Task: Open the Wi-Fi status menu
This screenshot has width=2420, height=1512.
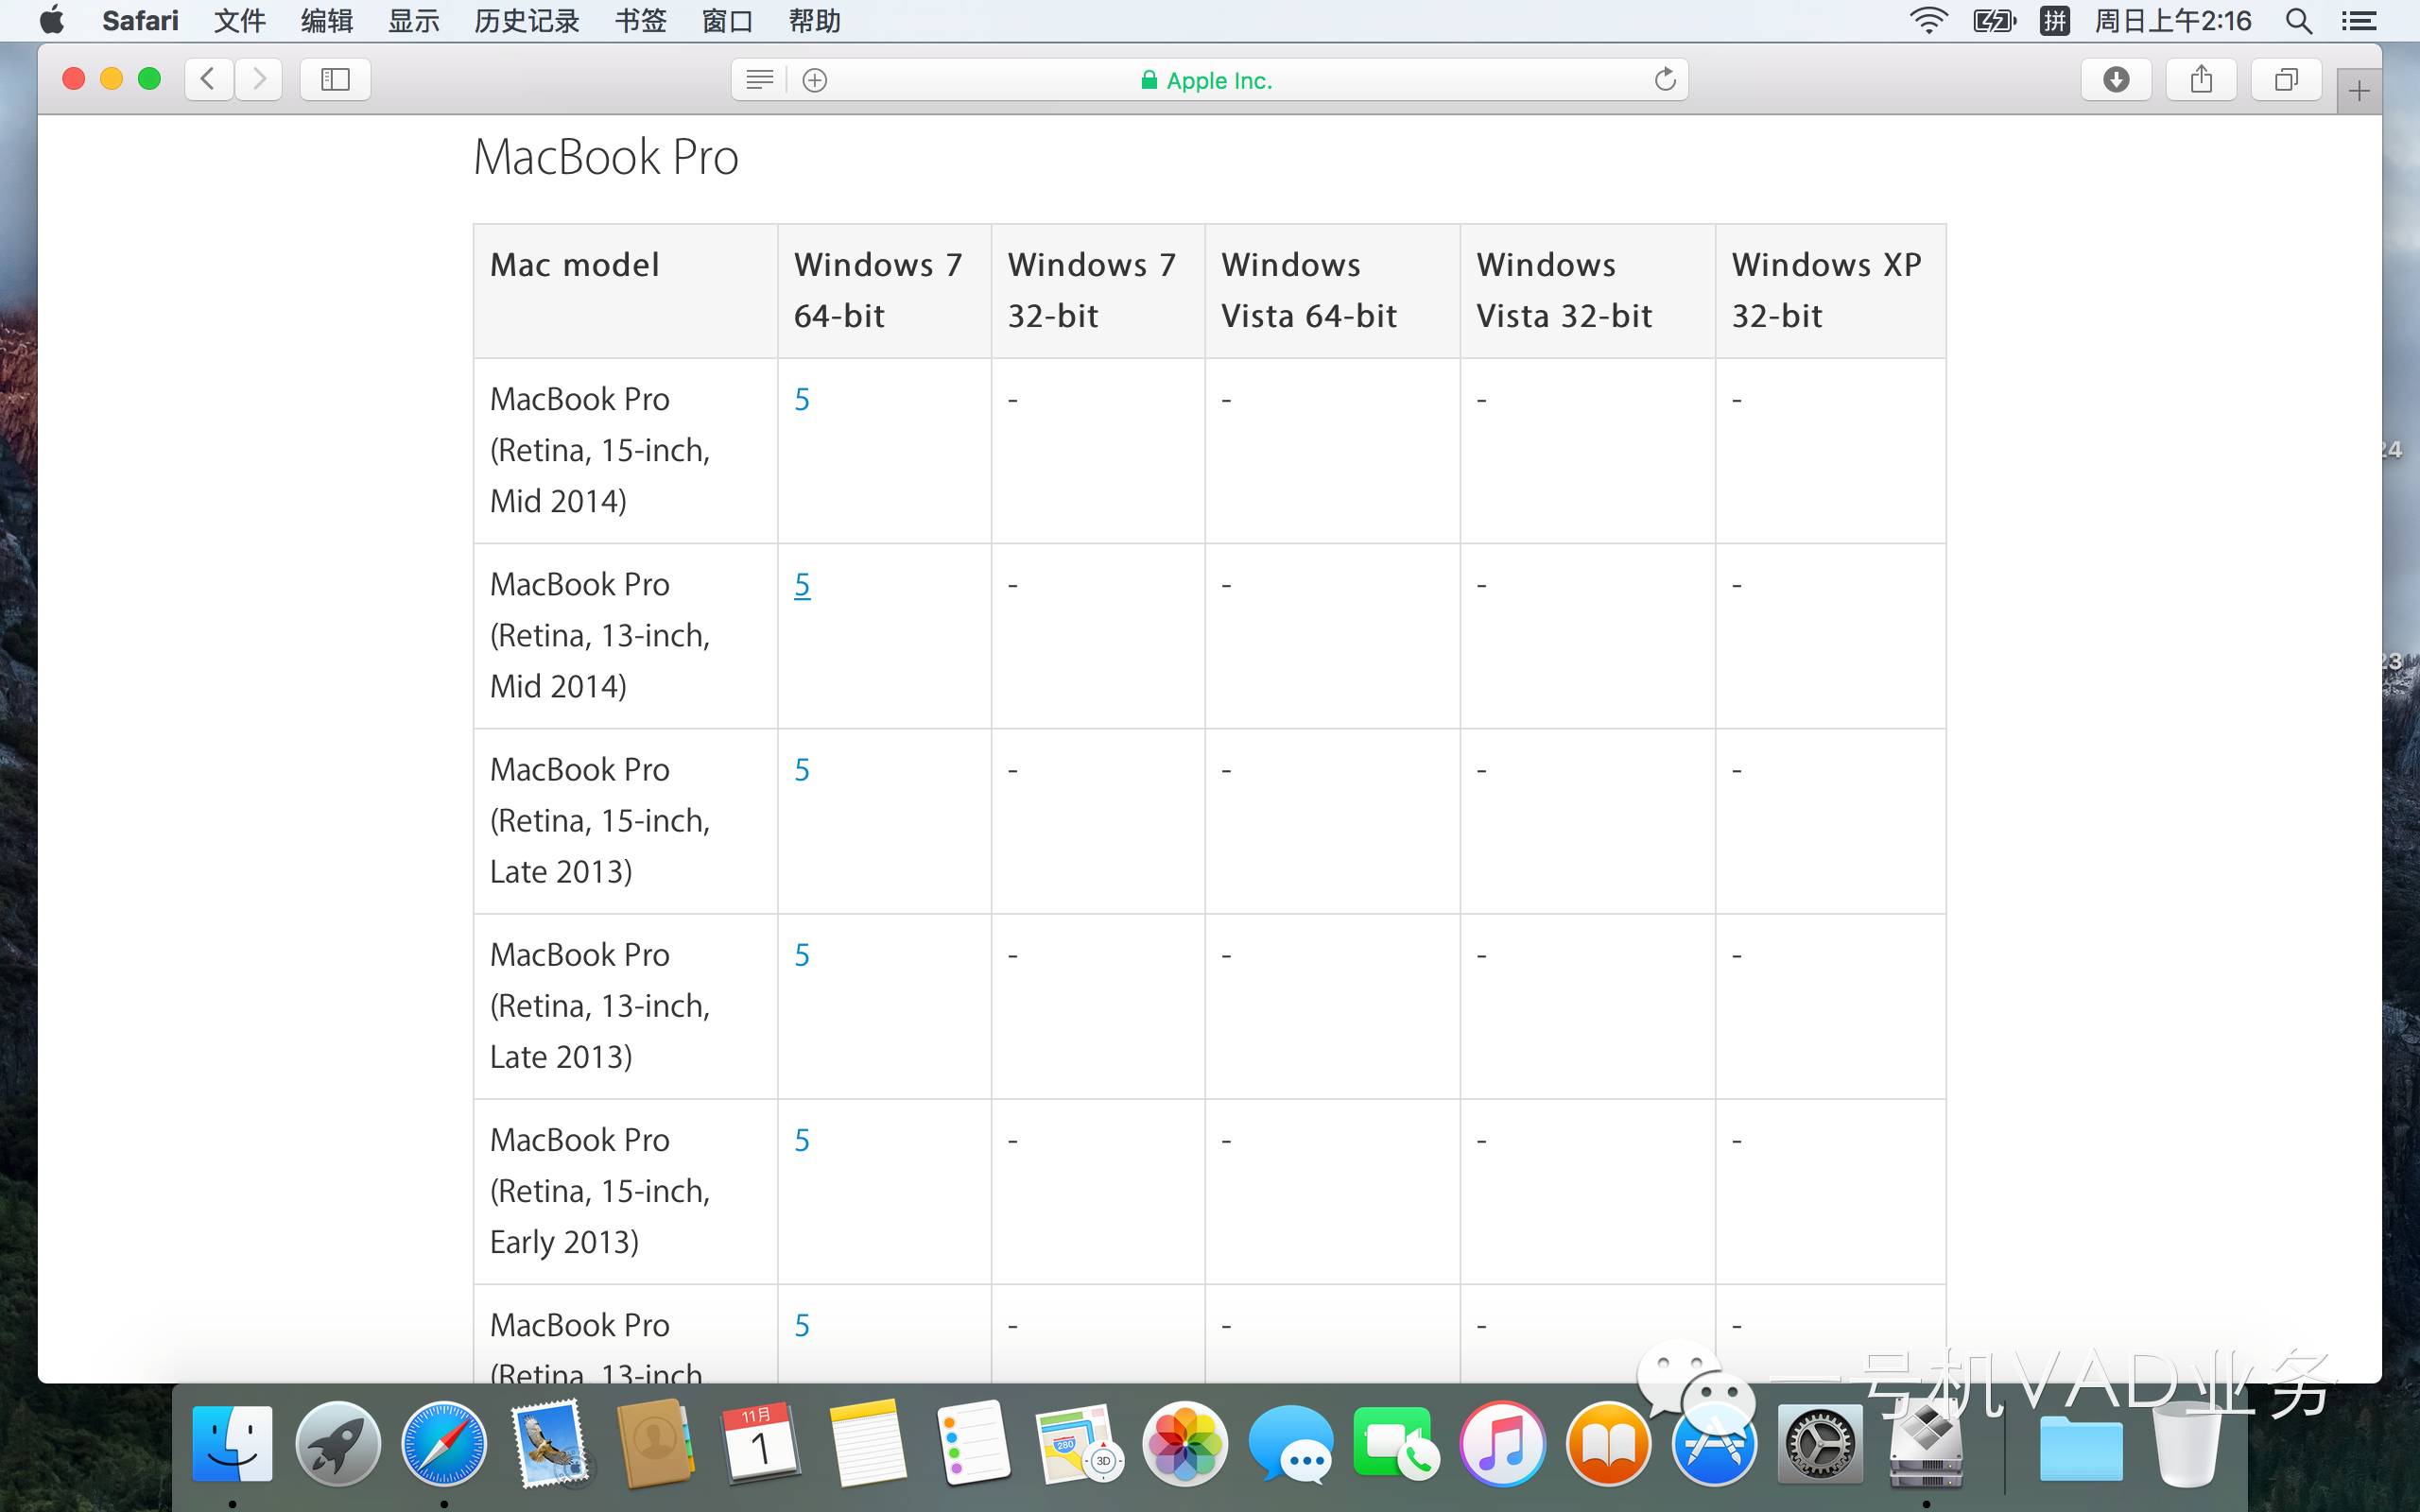Action: click(1928, 21)
